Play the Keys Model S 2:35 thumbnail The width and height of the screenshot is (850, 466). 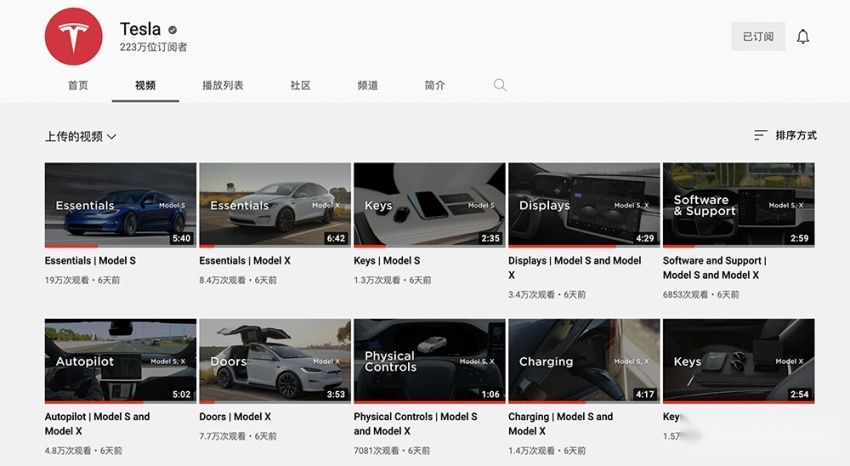coord(429,205)
